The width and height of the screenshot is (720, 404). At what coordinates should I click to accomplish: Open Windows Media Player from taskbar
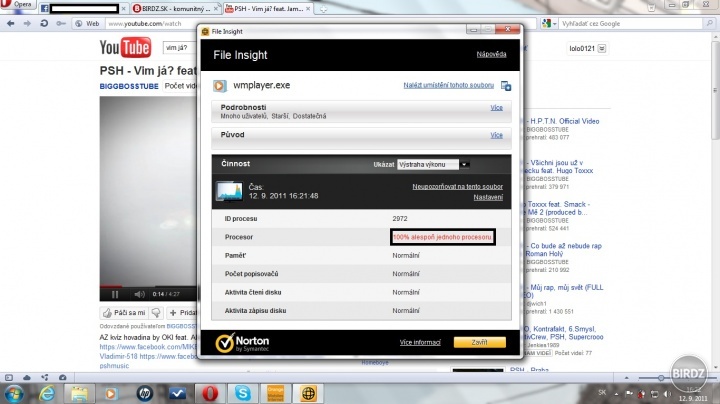click(111, 393)
